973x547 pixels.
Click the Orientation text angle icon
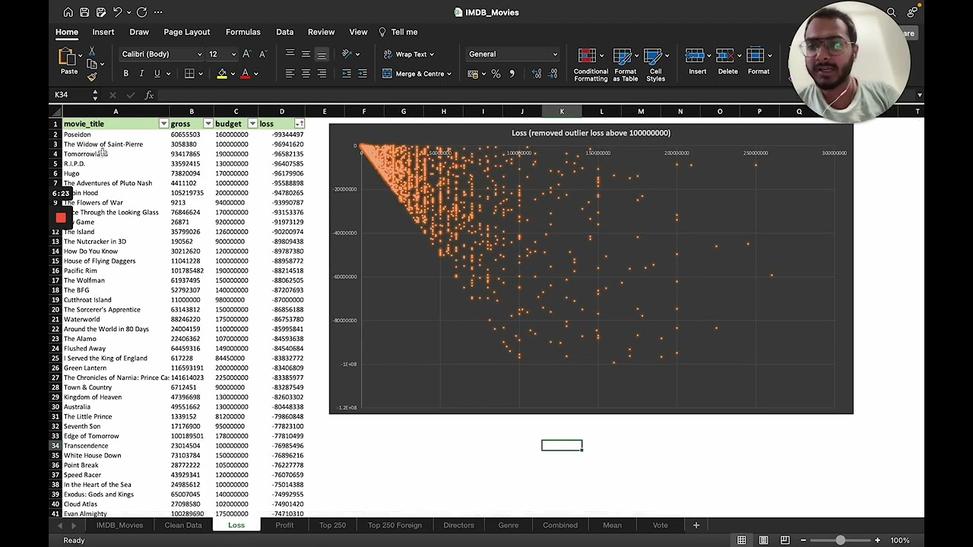(x=347, y=54)
